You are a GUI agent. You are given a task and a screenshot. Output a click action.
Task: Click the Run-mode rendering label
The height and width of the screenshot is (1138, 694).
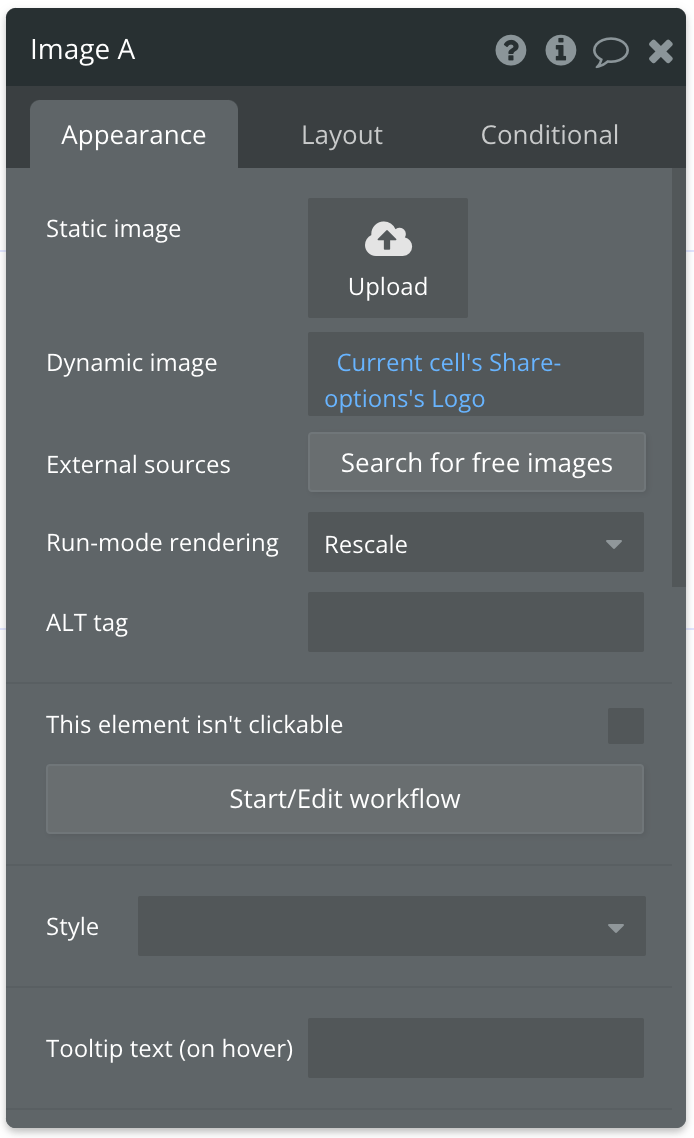(x=162, y=543)
